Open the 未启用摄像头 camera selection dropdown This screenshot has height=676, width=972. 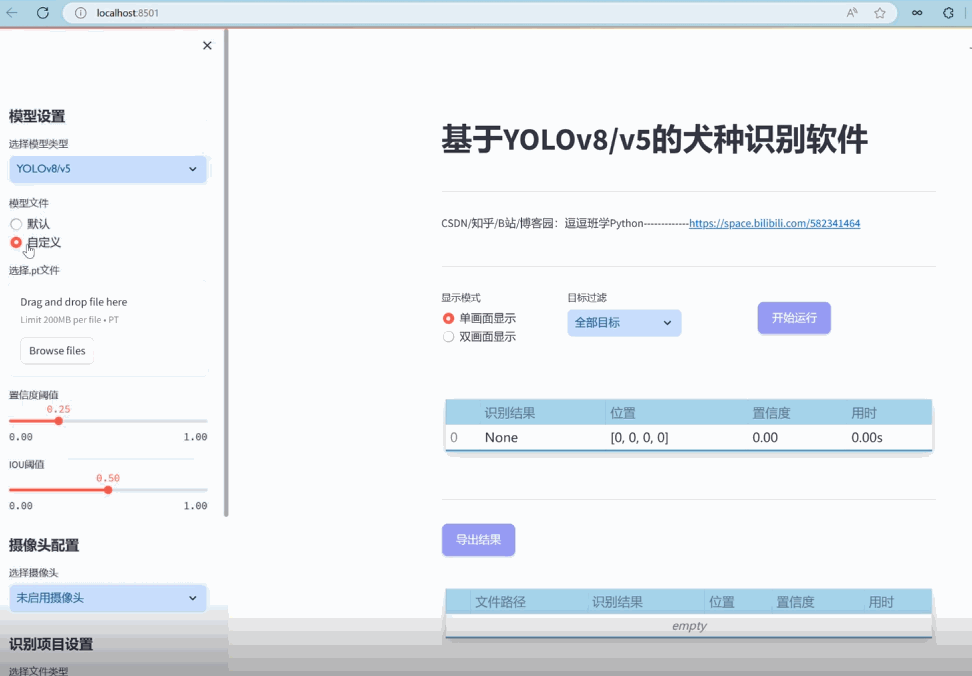[107, 597]
